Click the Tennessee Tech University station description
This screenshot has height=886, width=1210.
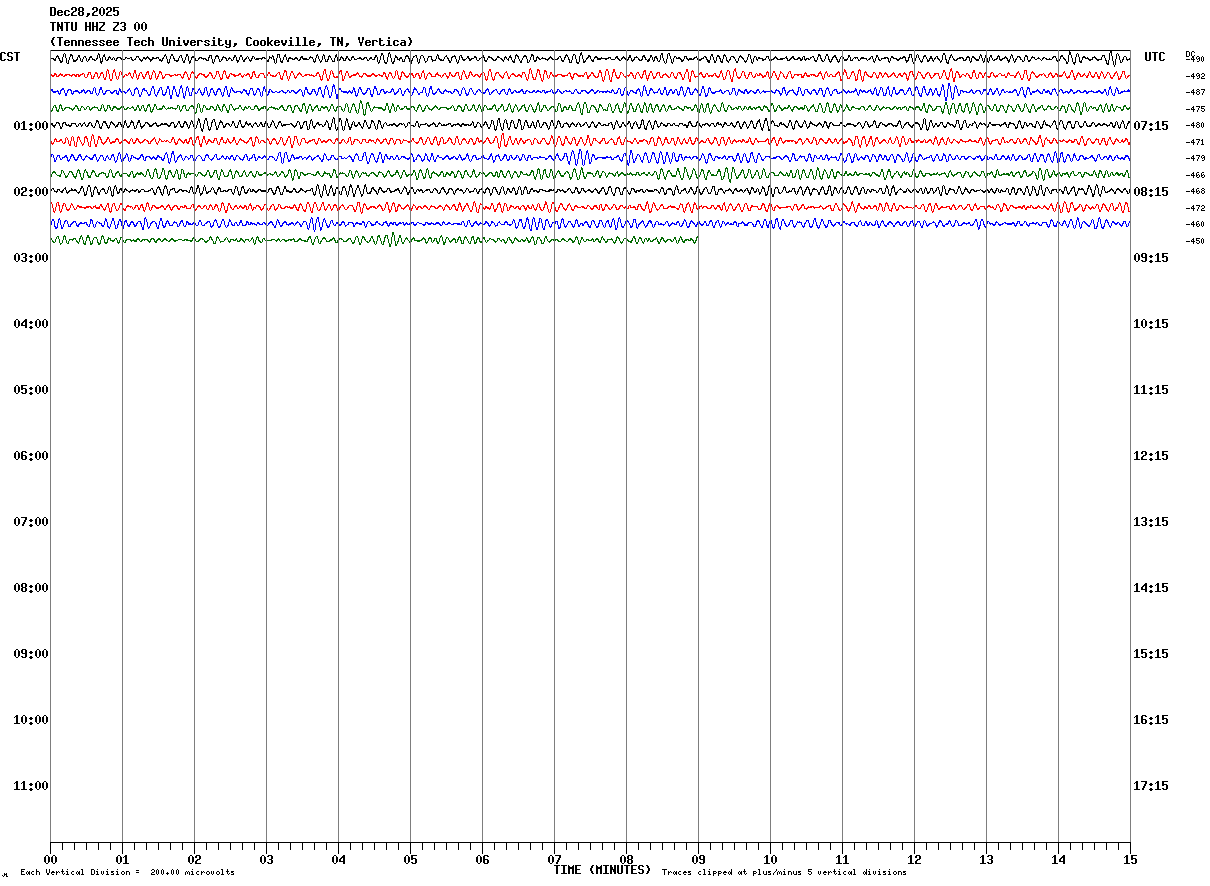(231, 42)
